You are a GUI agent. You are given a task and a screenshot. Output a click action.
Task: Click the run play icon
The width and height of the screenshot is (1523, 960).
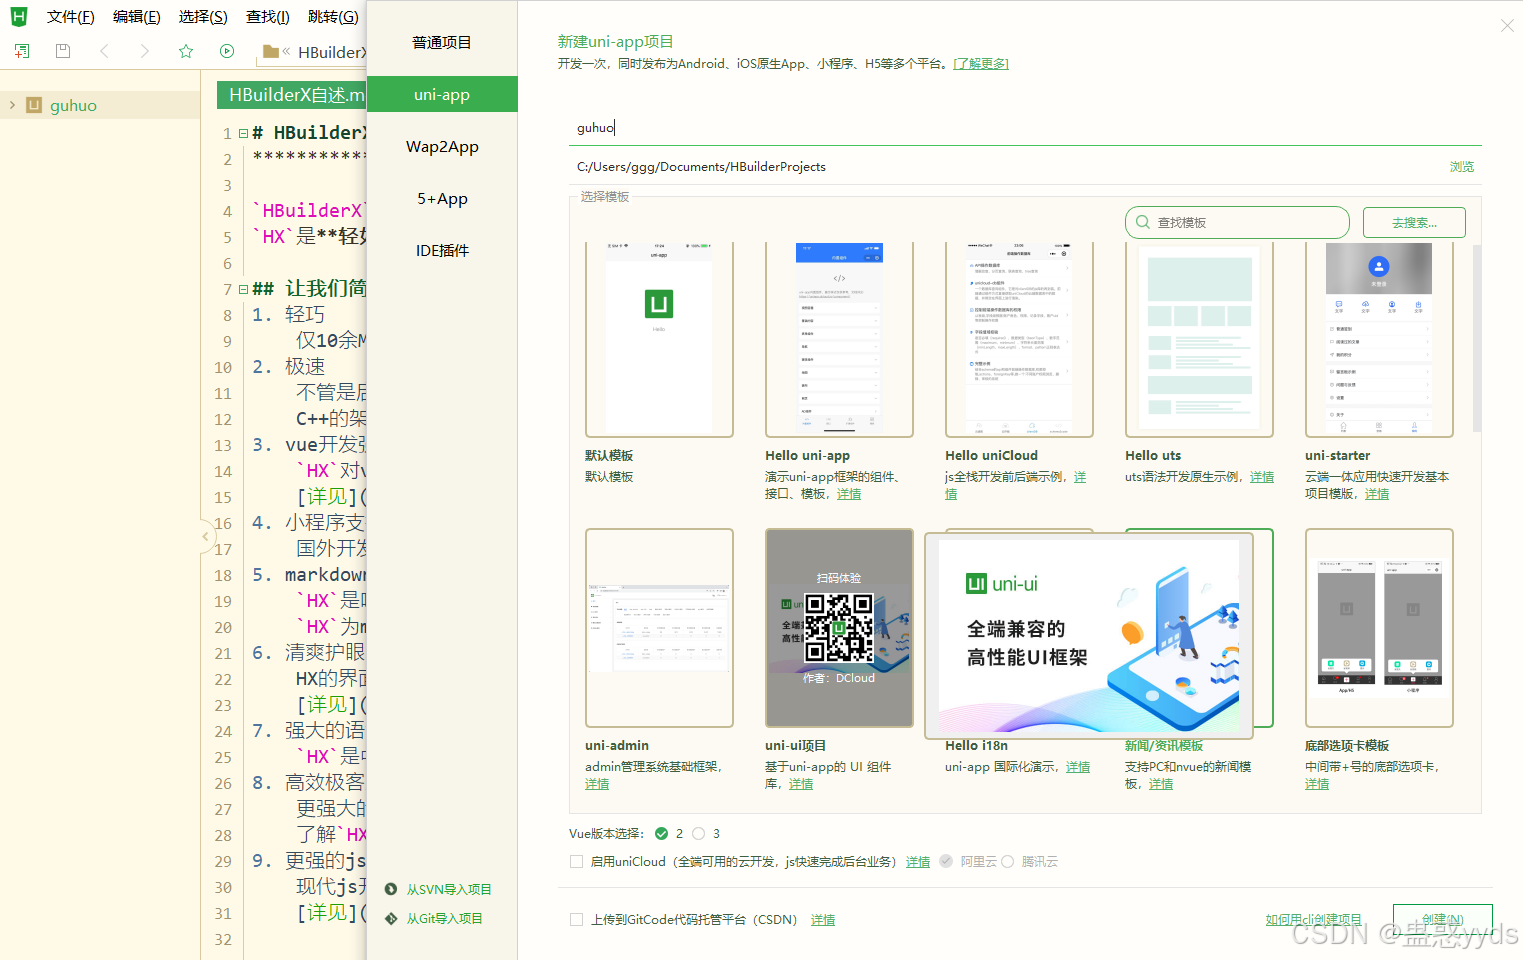[x=227, y=51]
